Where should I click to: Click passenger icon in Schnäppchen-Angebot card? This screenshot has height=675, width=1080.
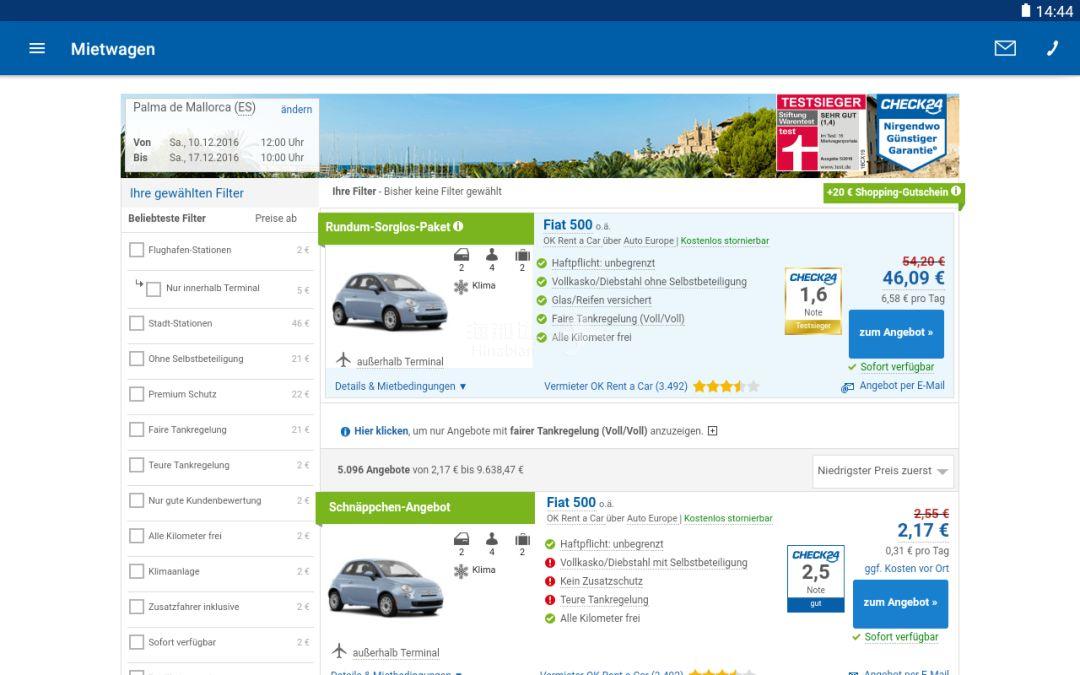(x=492, y=539)
